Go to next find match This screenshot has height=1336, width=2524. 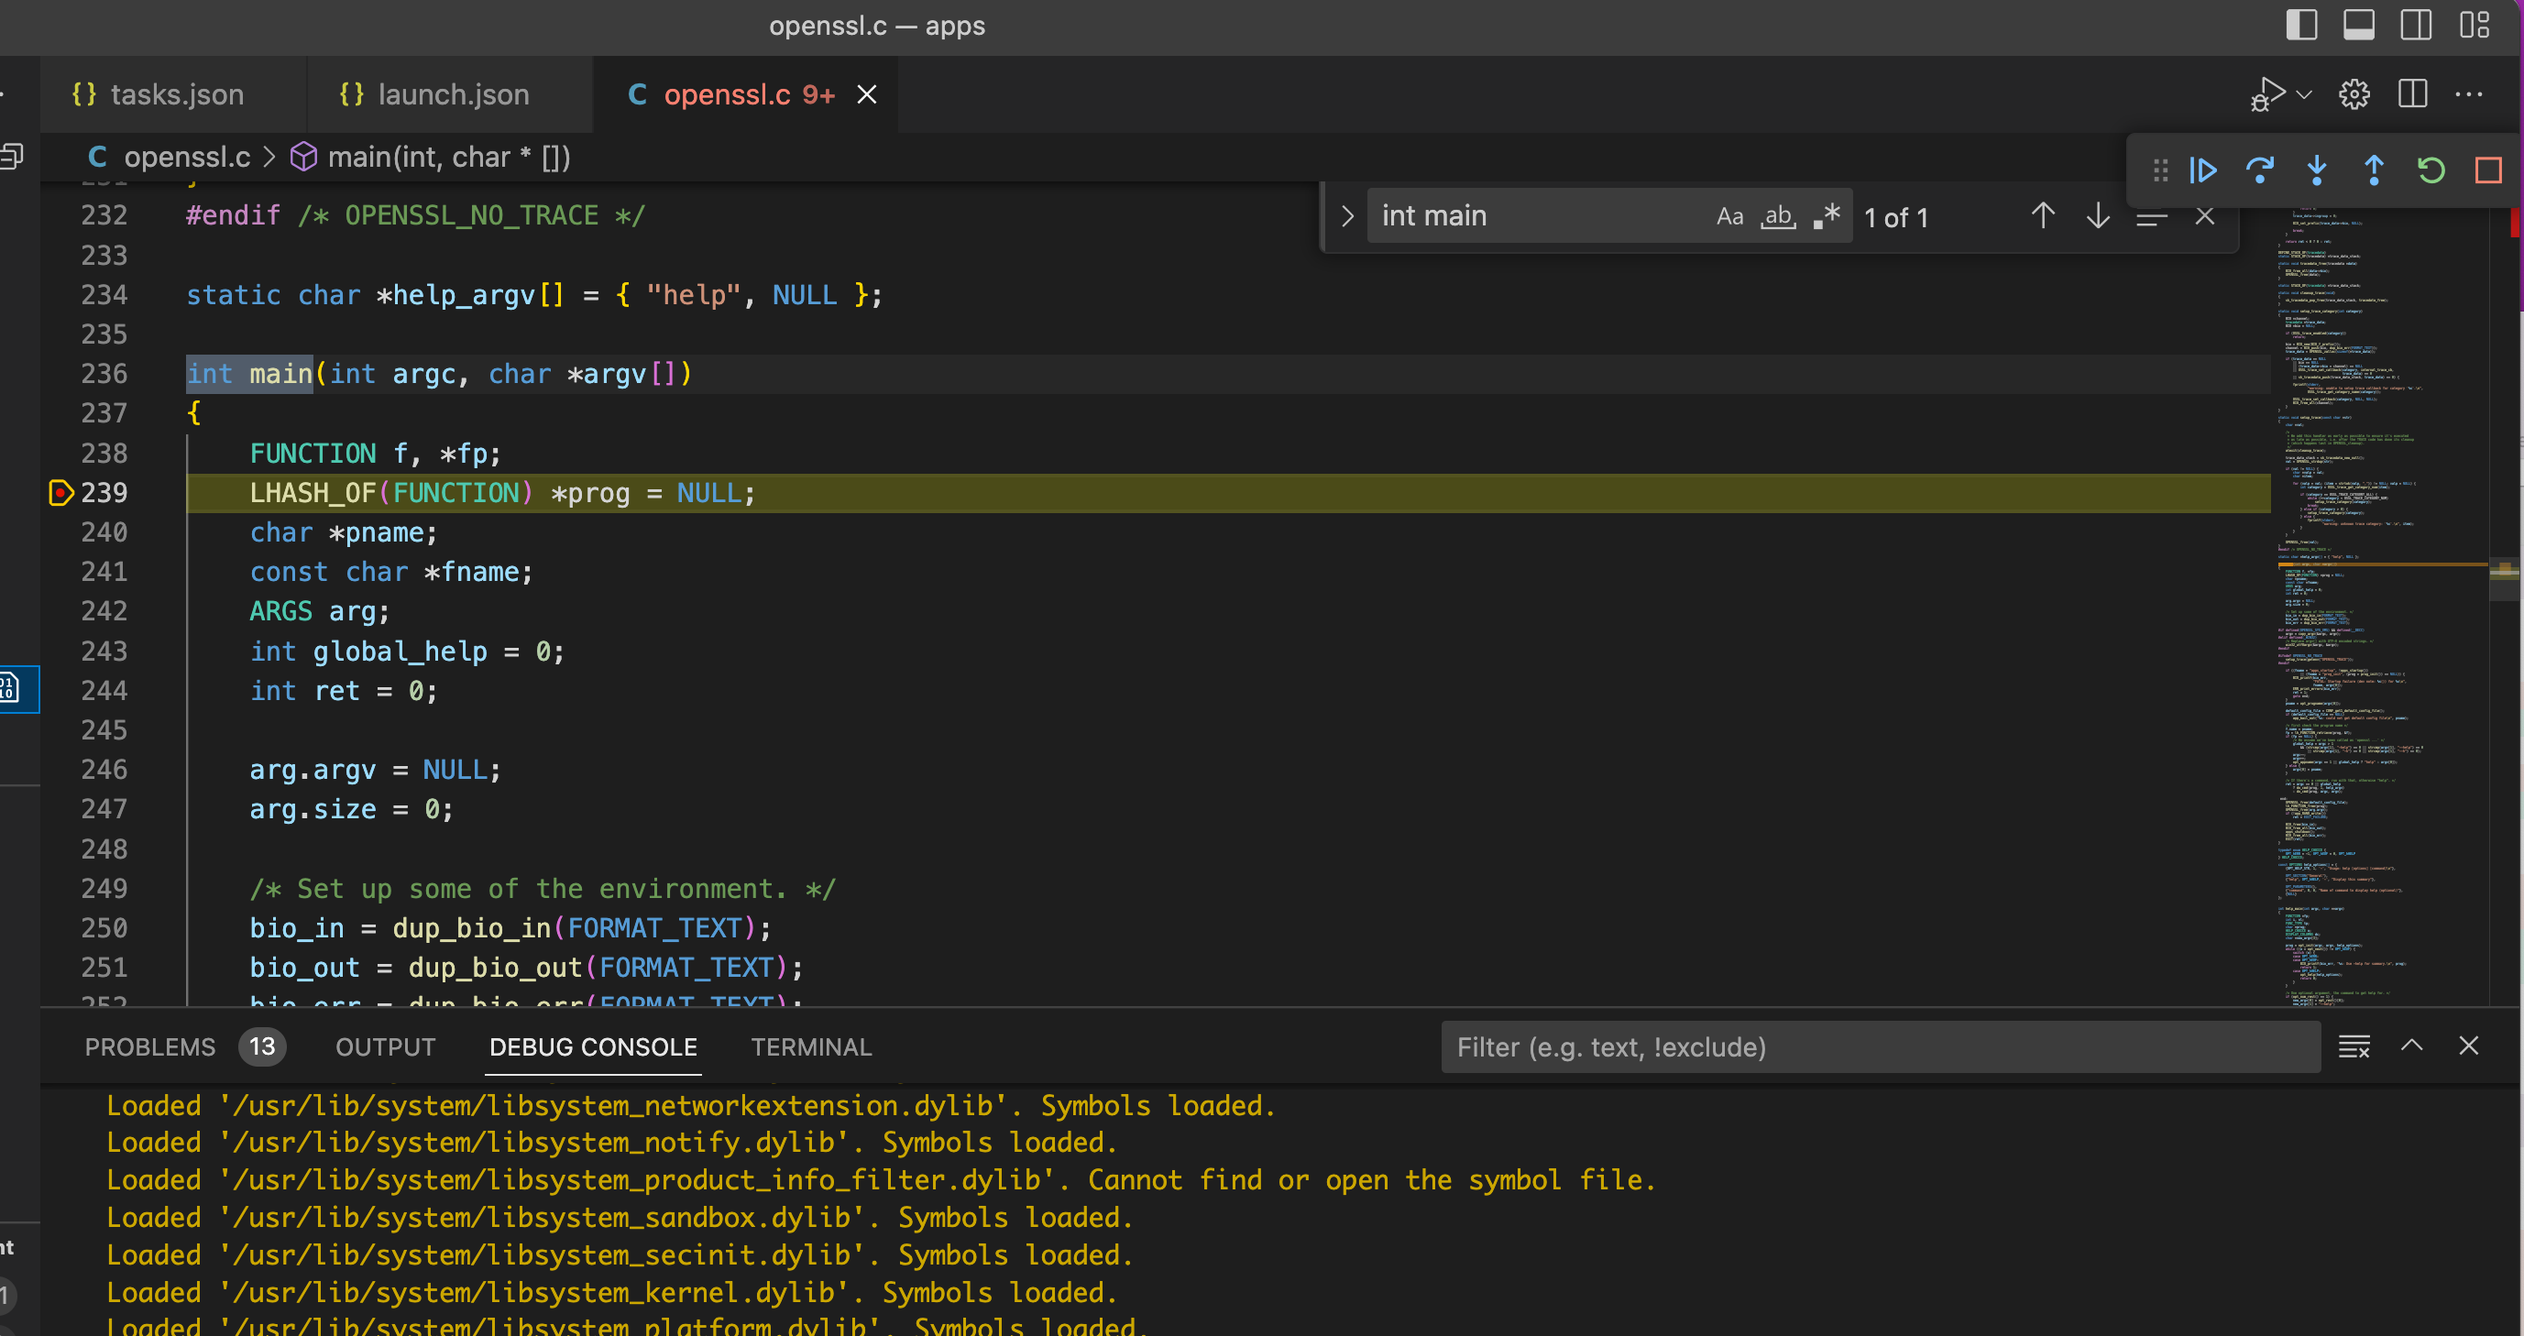tap(2097, 216)
